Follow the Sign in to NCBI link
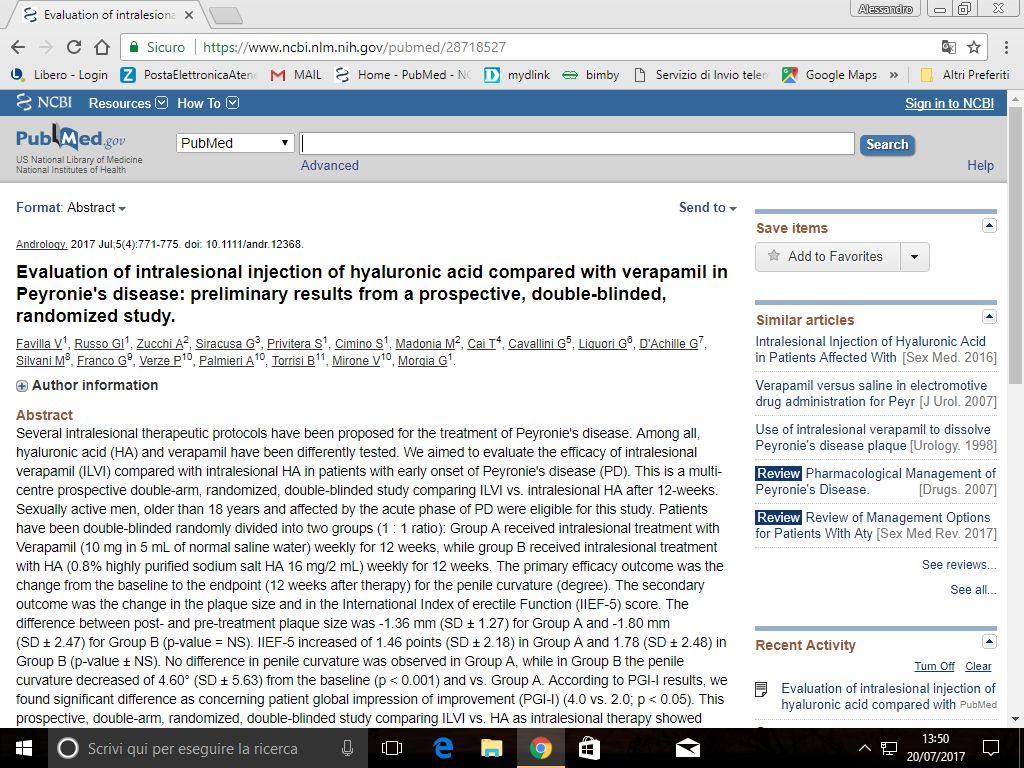Image resolution: width=1024 pixels, height=768 pixels. (x=949, y=103)
